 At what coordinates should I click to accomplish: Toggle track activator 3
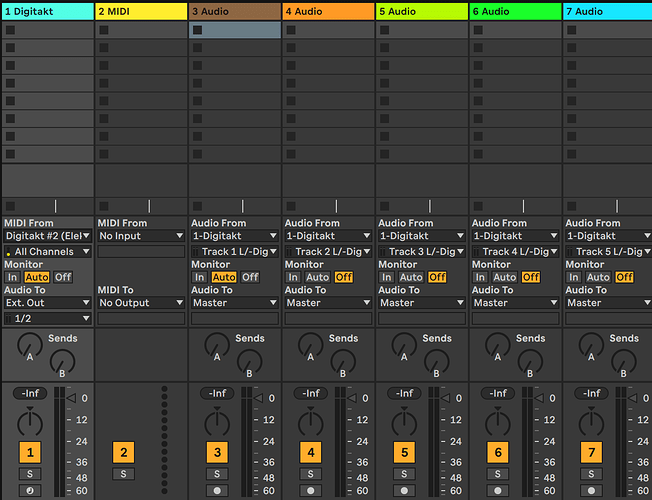click(217, 452)
